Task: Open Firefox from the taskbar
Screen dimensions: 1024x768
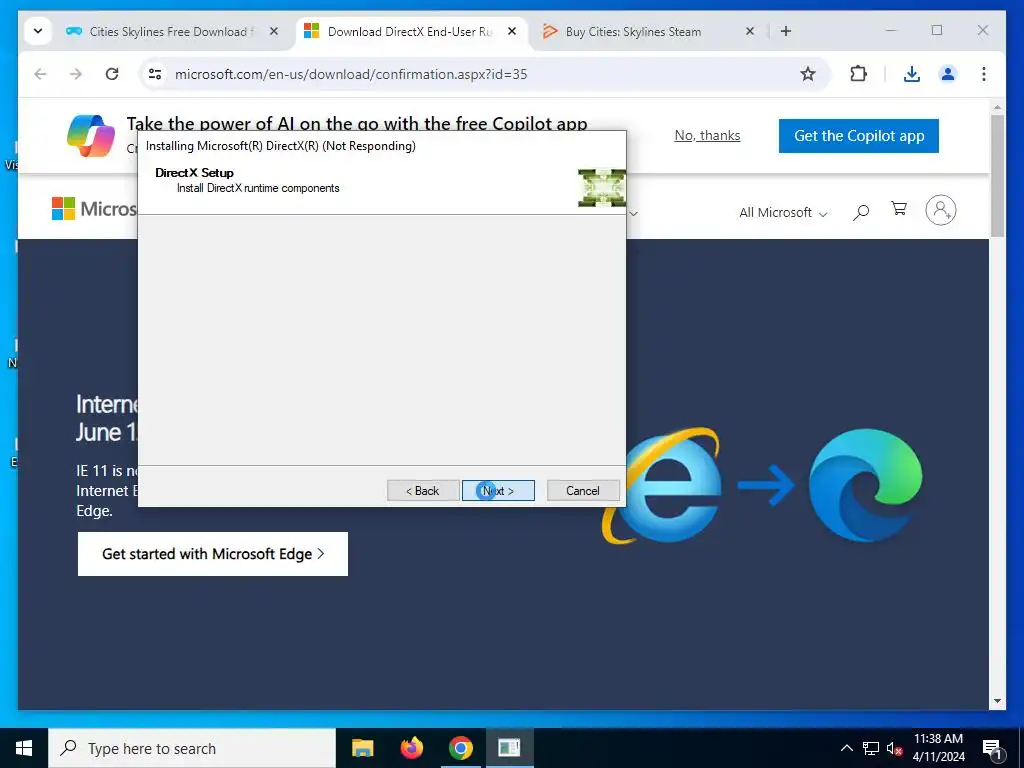Action: pyautogui.click(x=411, y=748)
